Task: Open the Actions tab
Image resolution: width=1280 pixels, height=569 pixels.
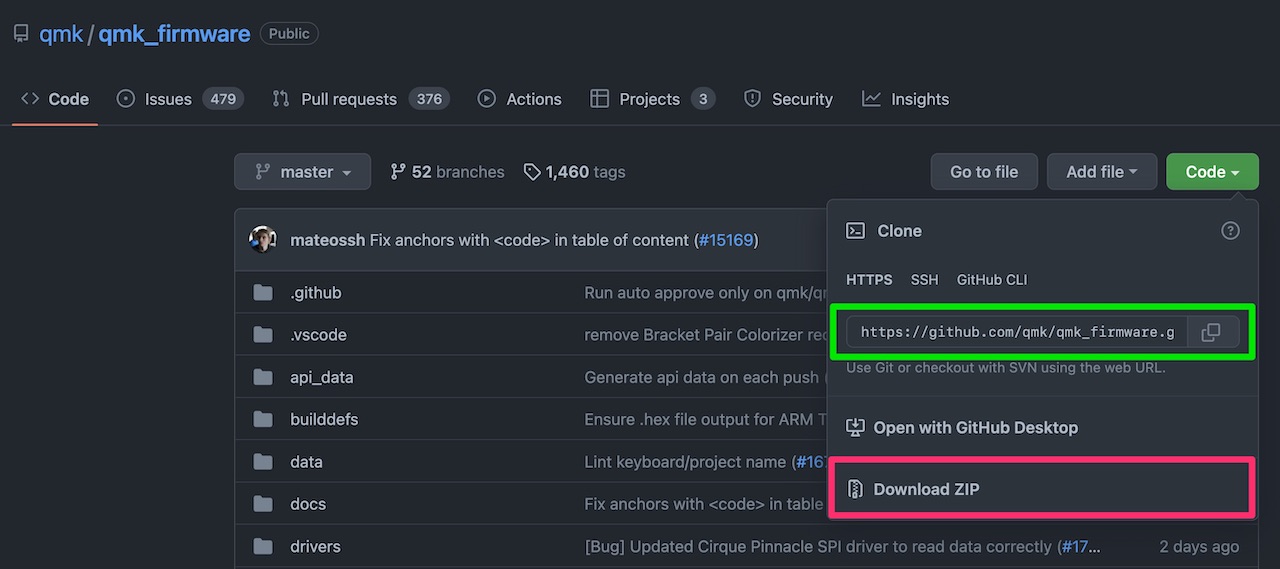Action: click(x=520, y=99)
